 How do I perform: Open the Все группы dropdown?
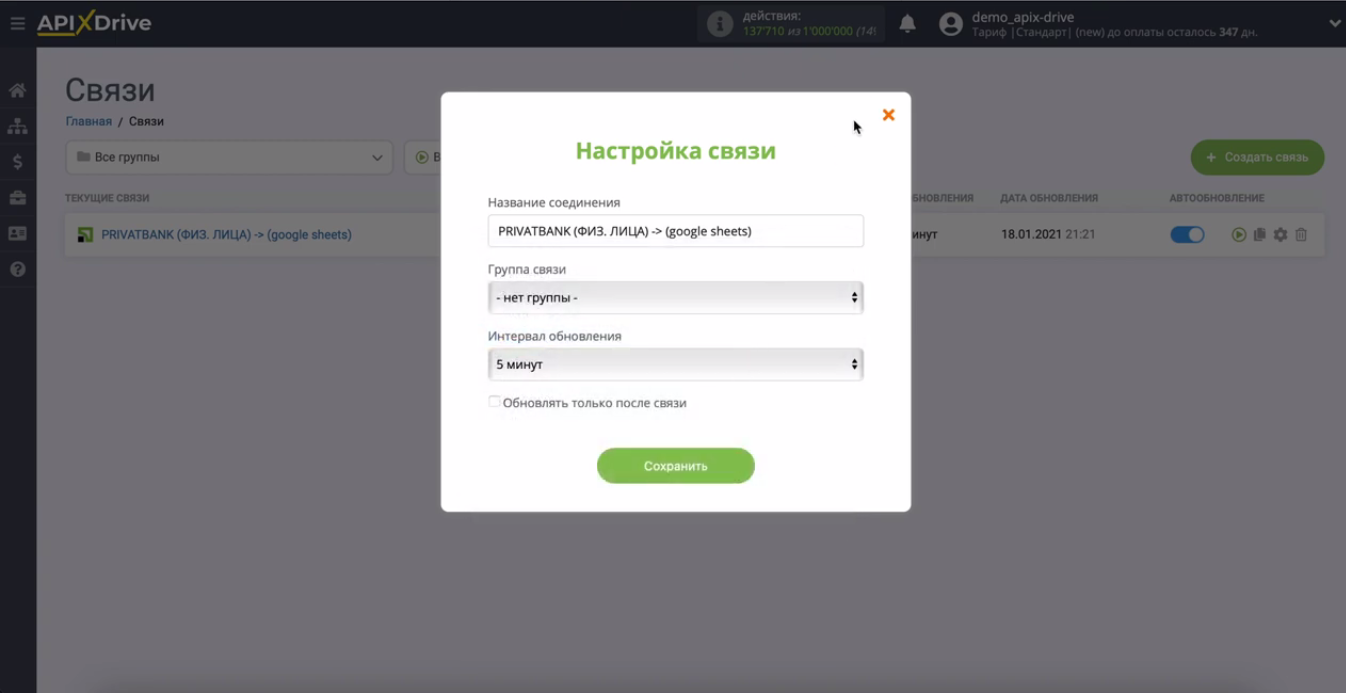coord(229,157)
